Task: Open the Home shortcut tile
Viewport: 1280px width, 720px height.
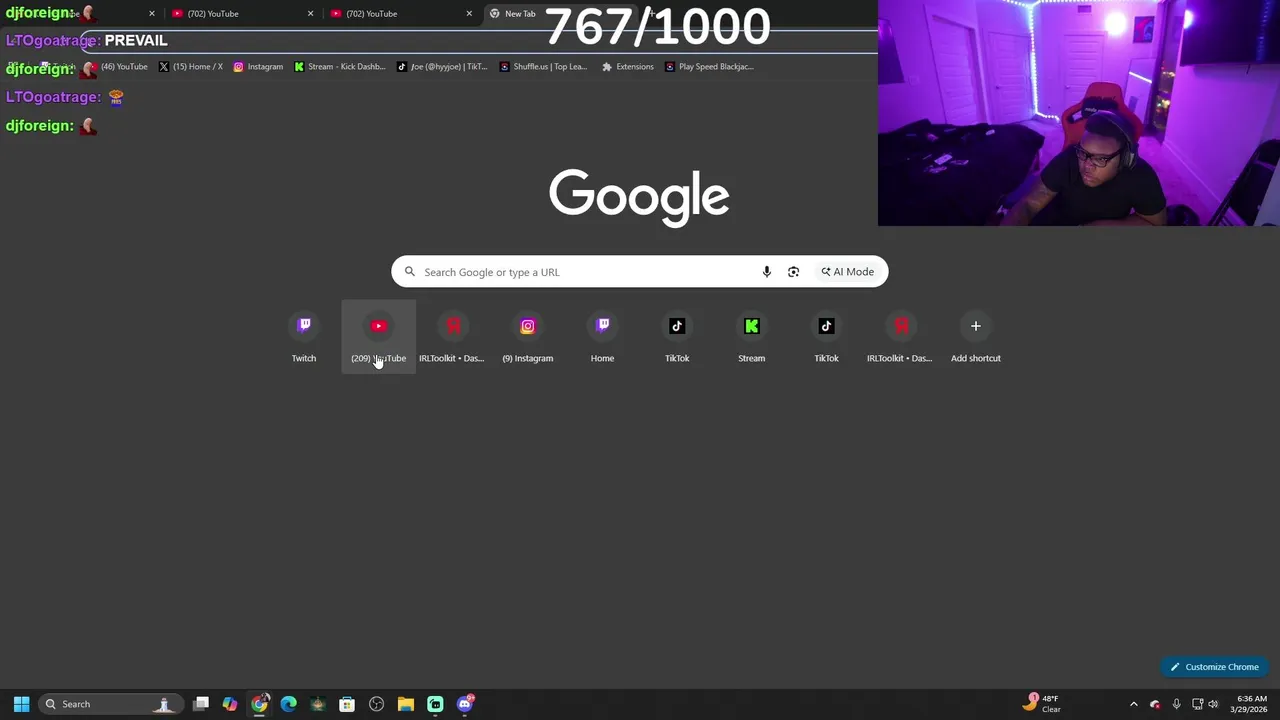Action: (602, 337)
